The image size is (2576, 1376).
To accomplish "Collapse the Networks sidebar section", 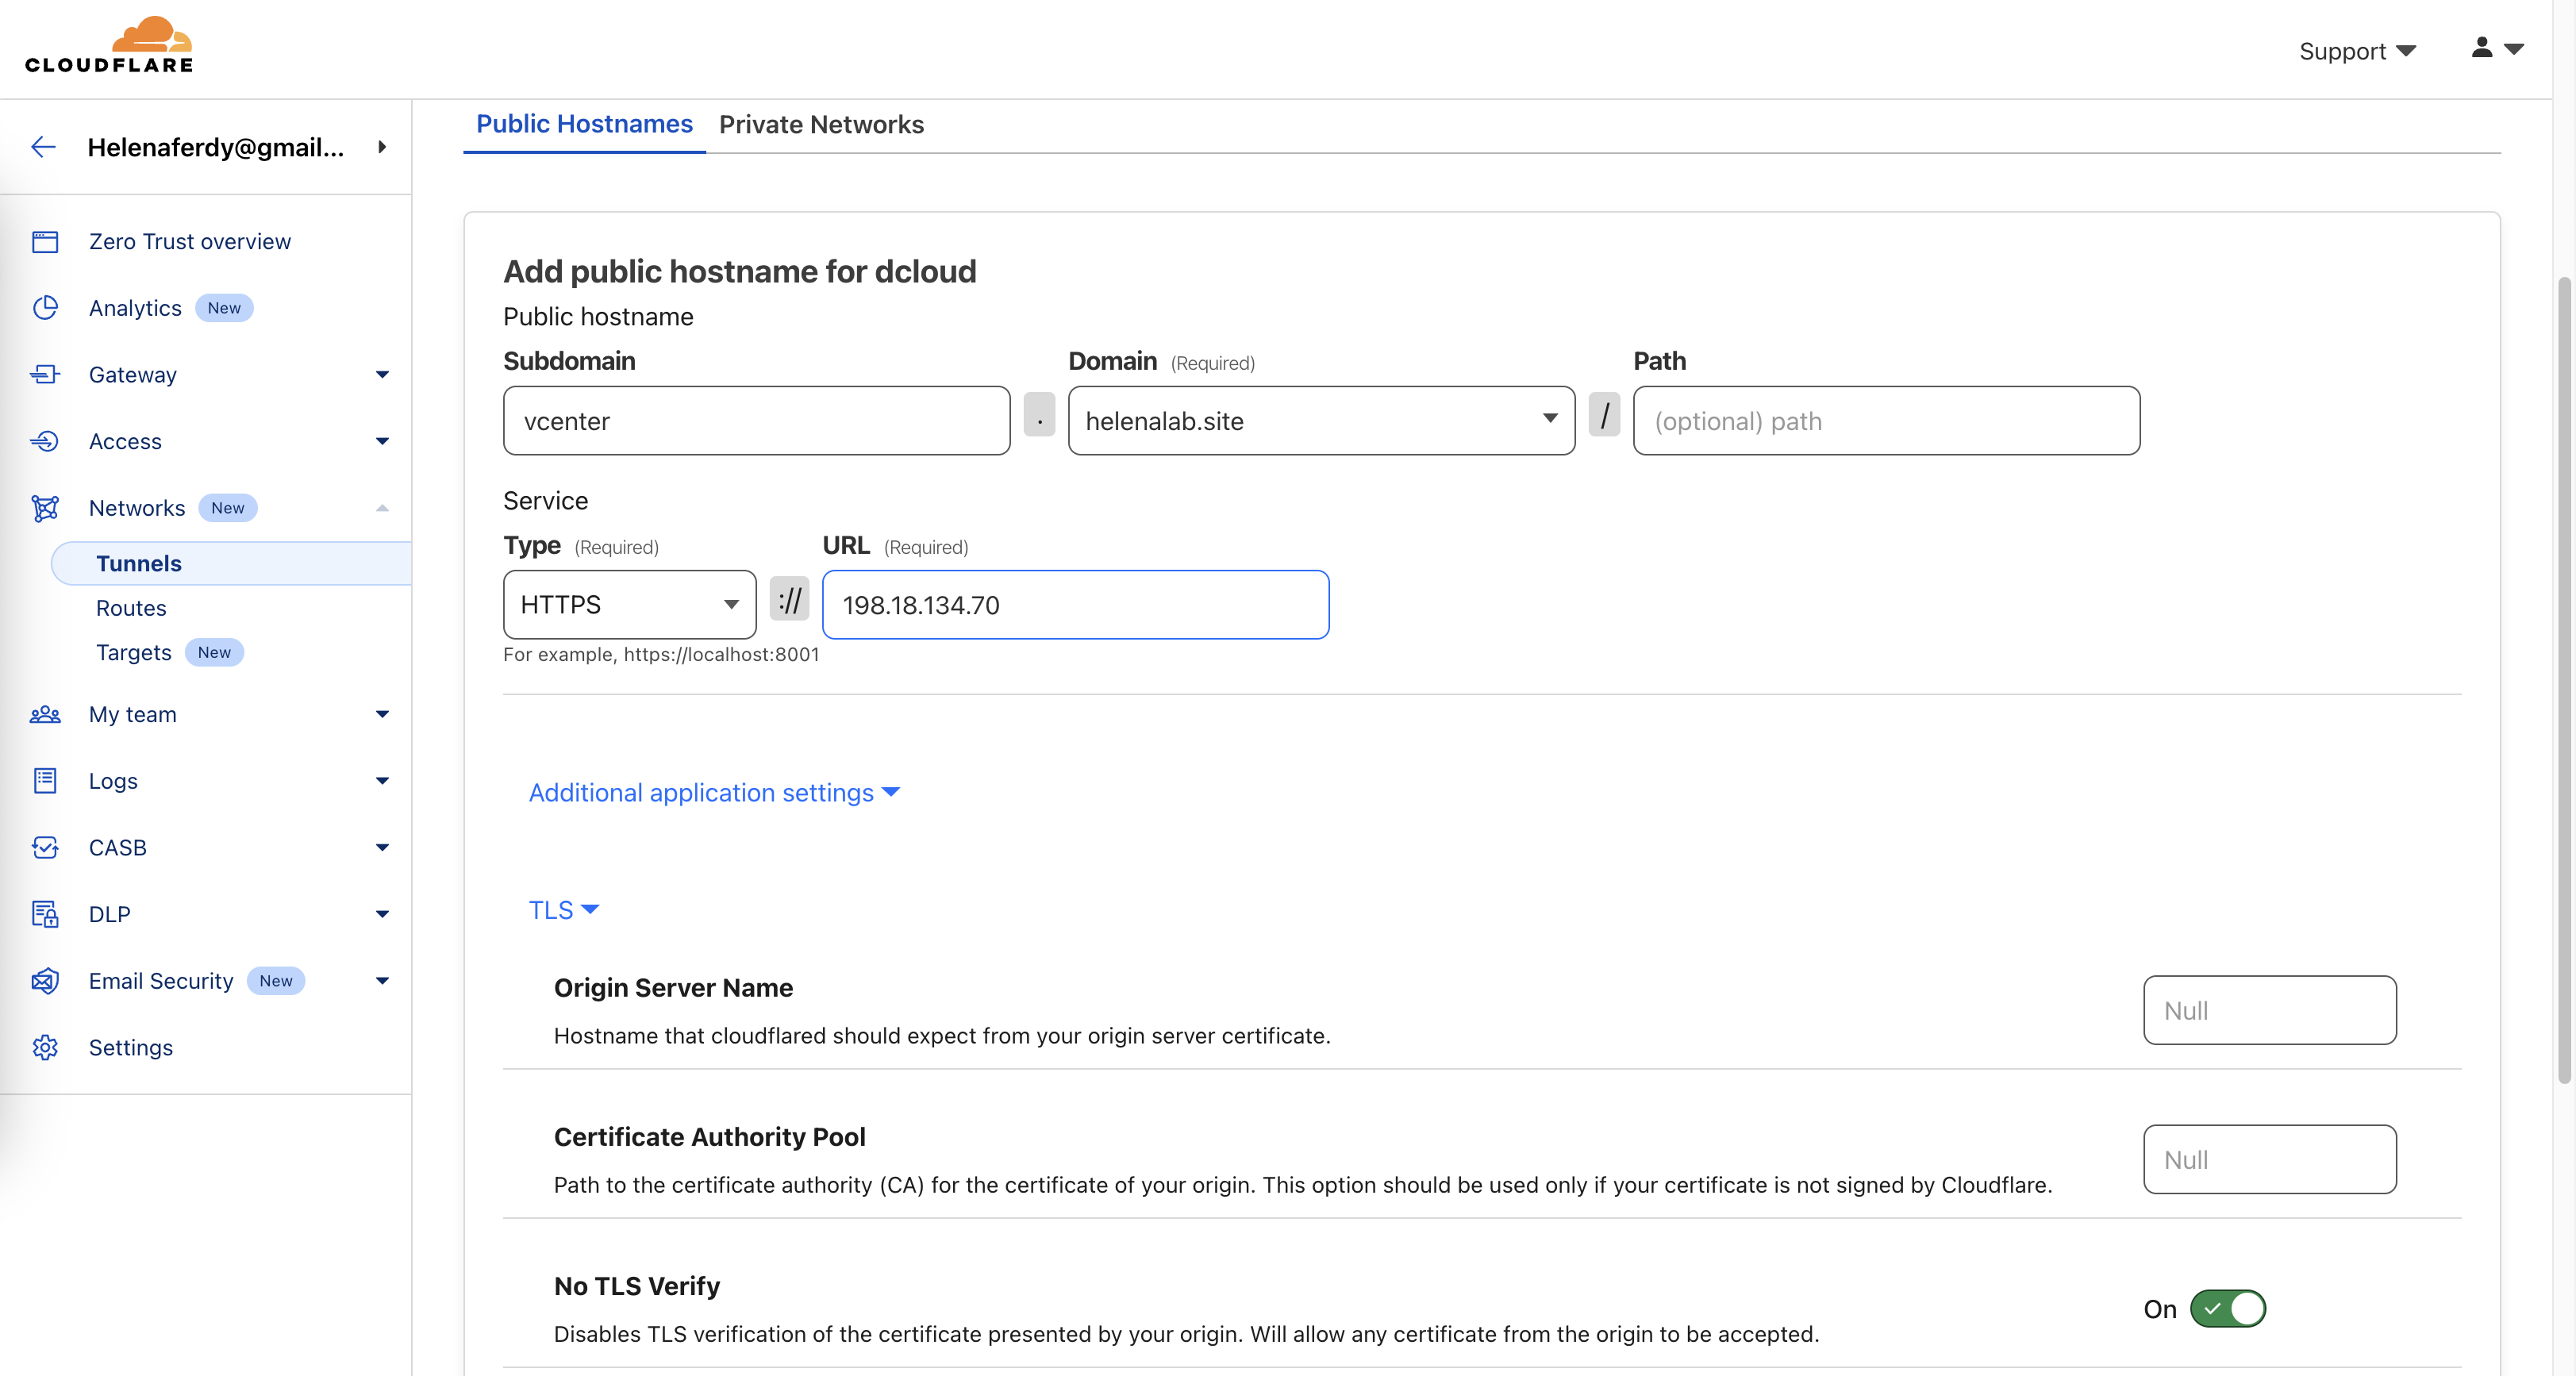I will 382,508.
